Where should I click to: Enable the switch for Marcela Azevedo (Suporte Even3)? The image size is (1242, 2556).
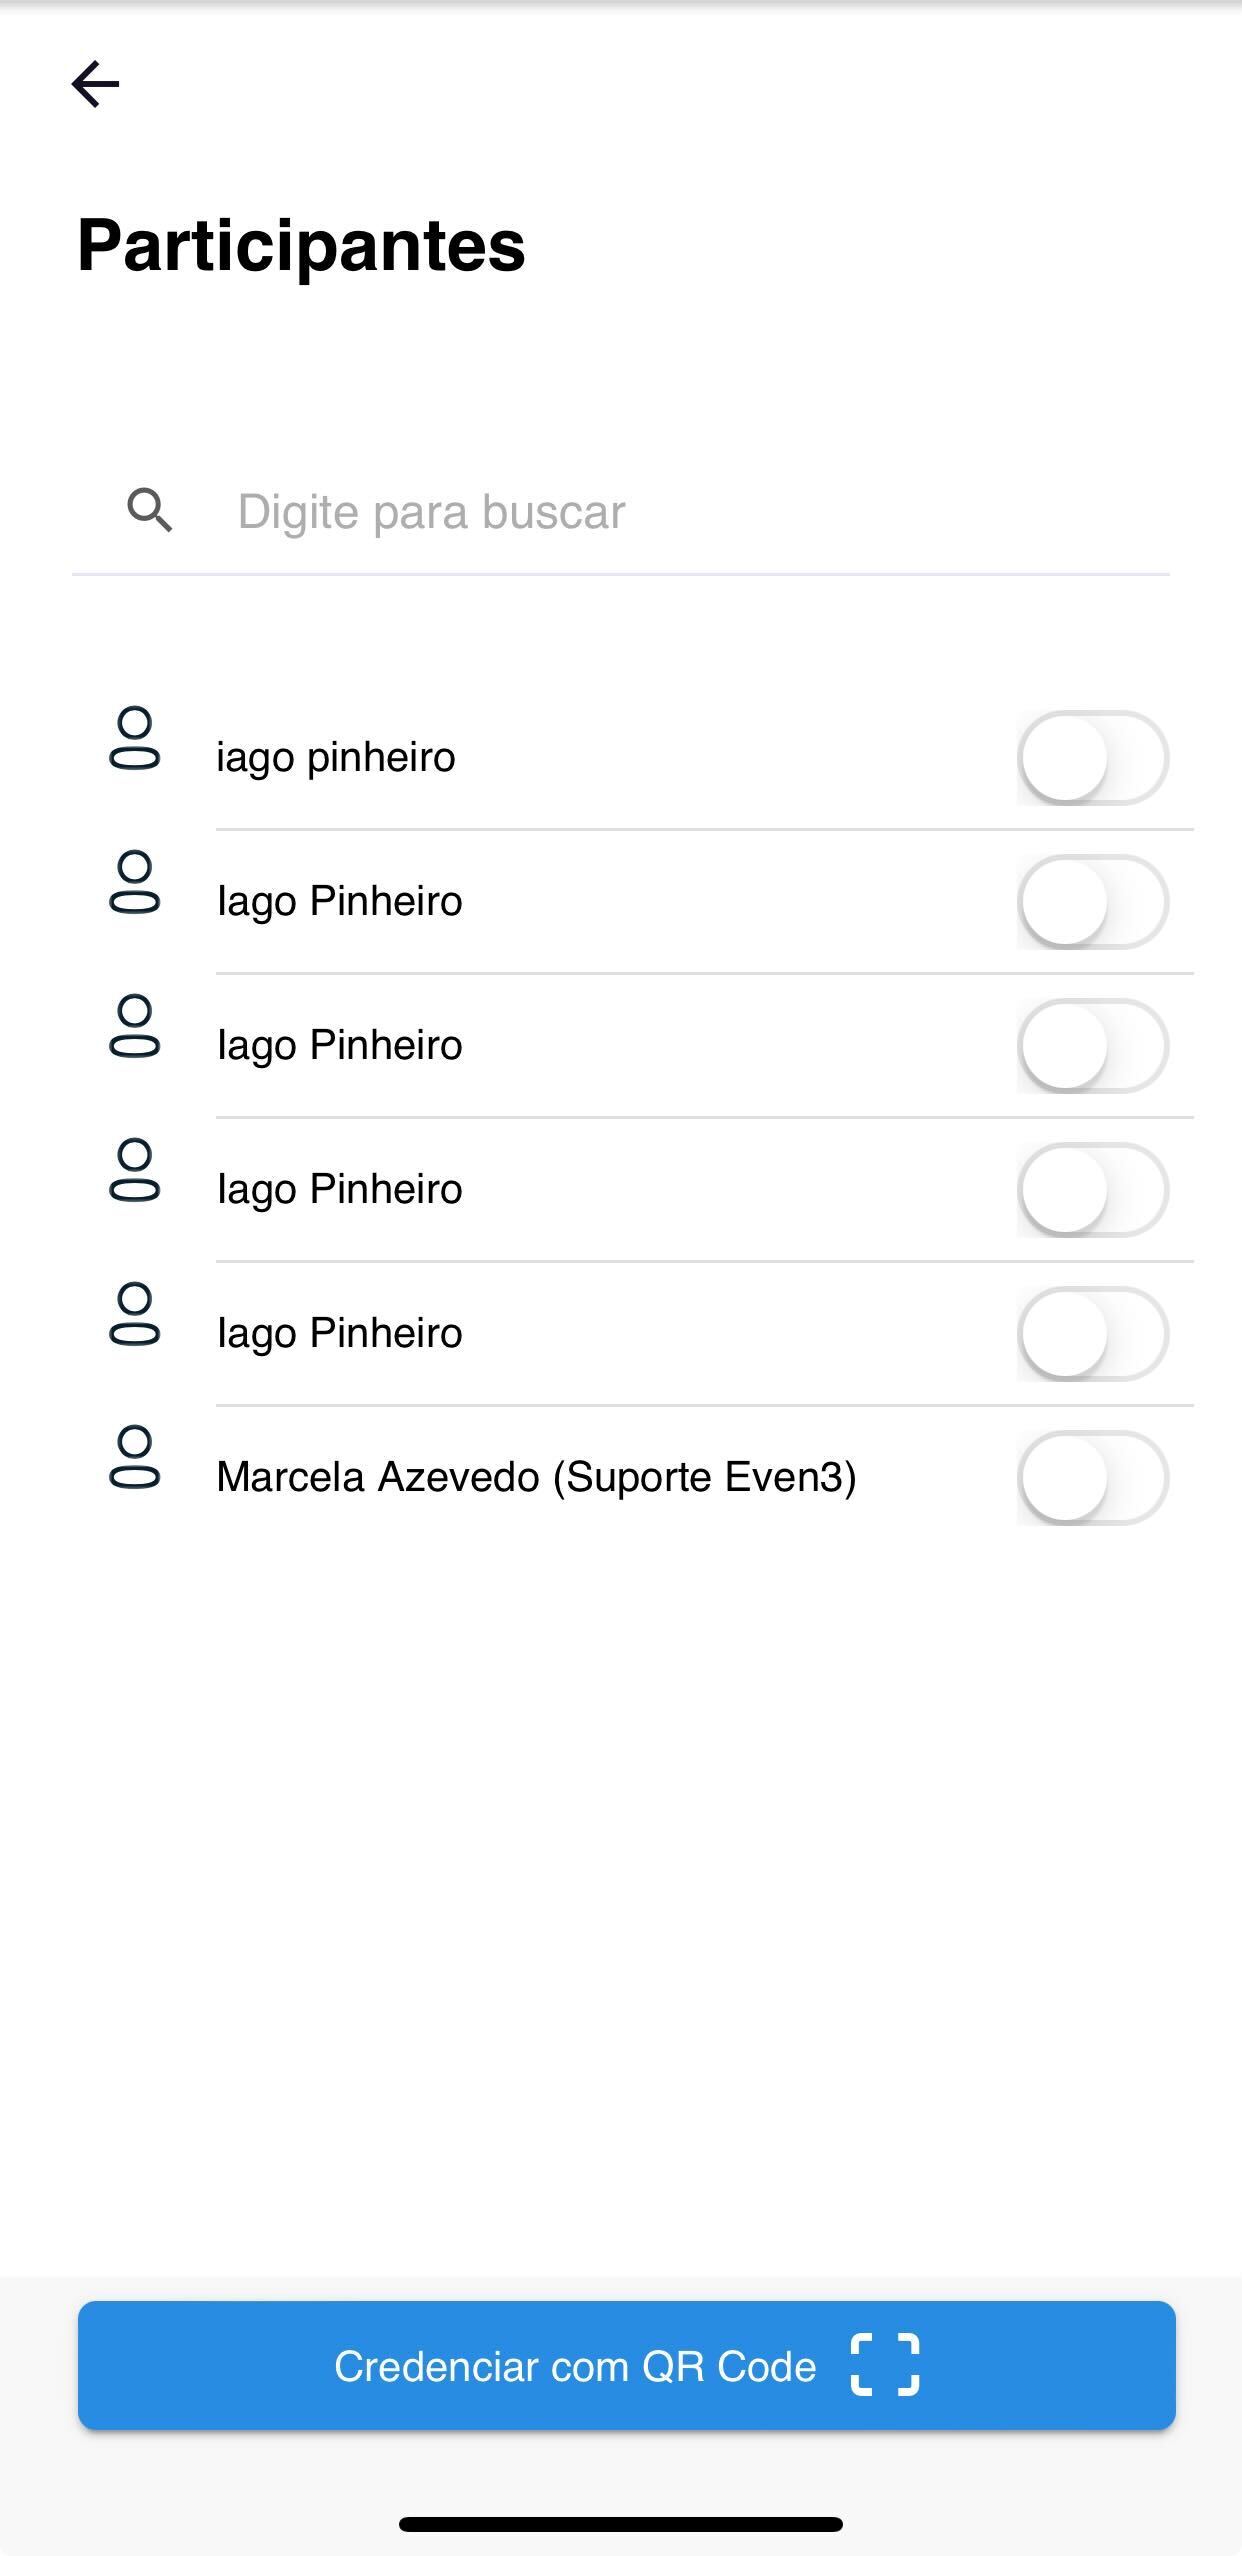1093,1478
